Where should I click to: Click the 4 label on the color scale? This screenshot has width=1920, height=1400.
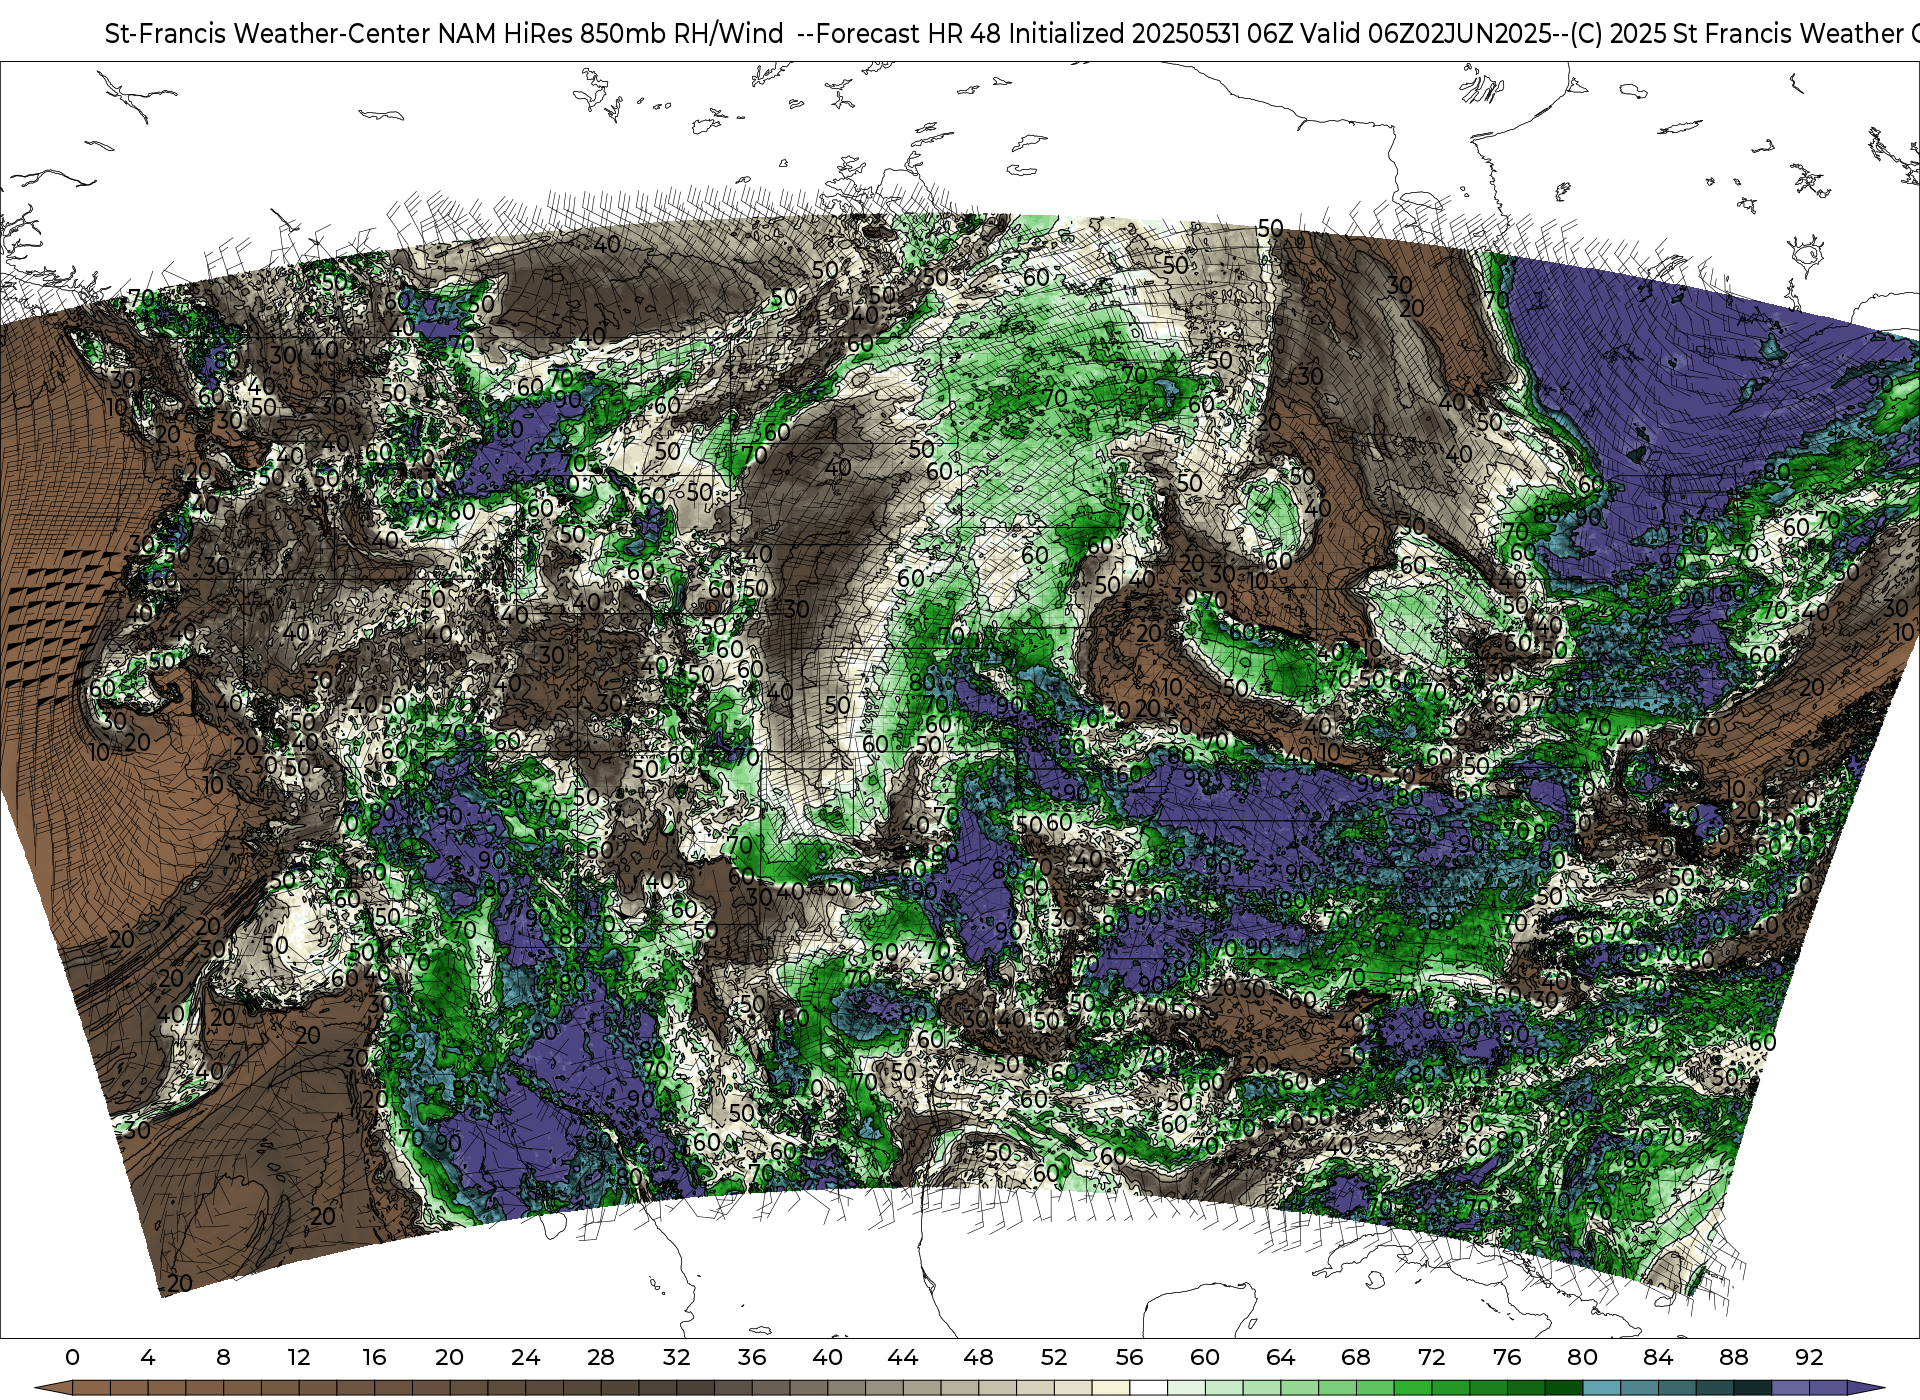(148, 1358)
